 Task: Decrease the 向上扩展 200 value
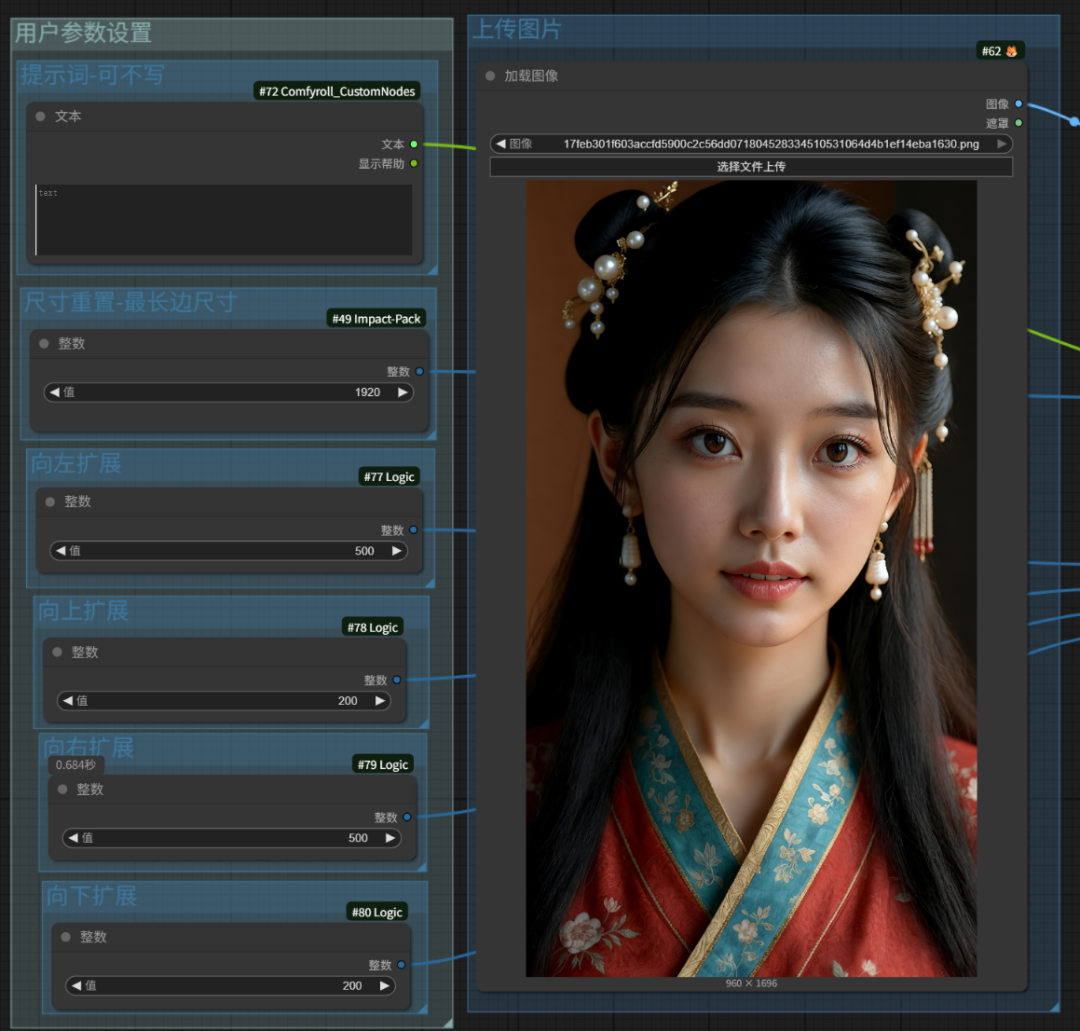click(x=68, y=700)
